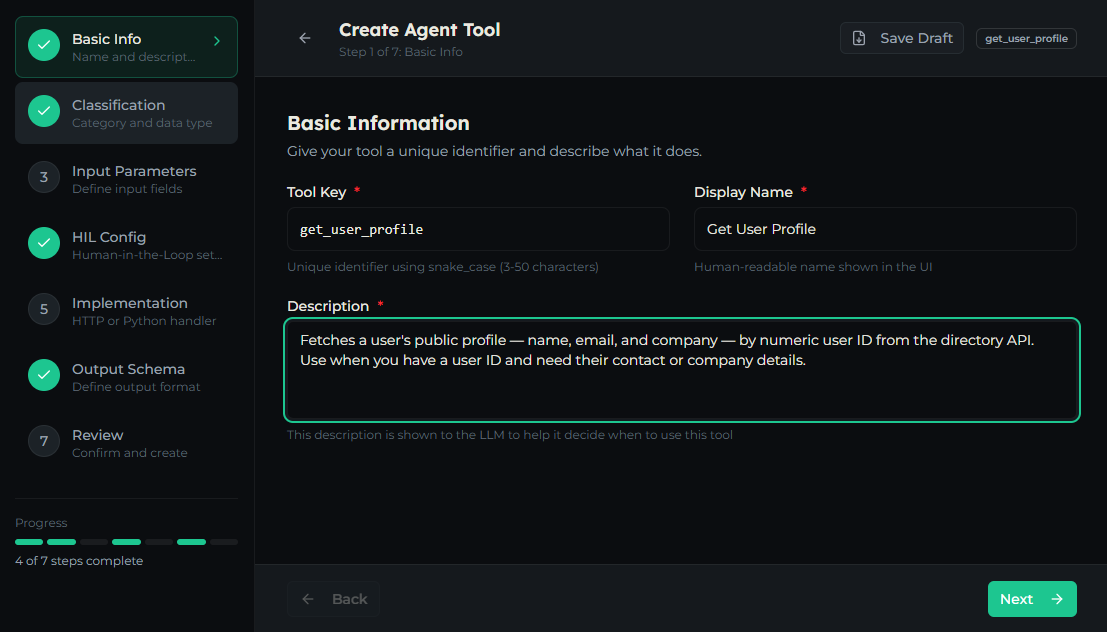Screen dimensions: 1107x632
Task: Select the Basic Info step title
Action: coord(107,39)
